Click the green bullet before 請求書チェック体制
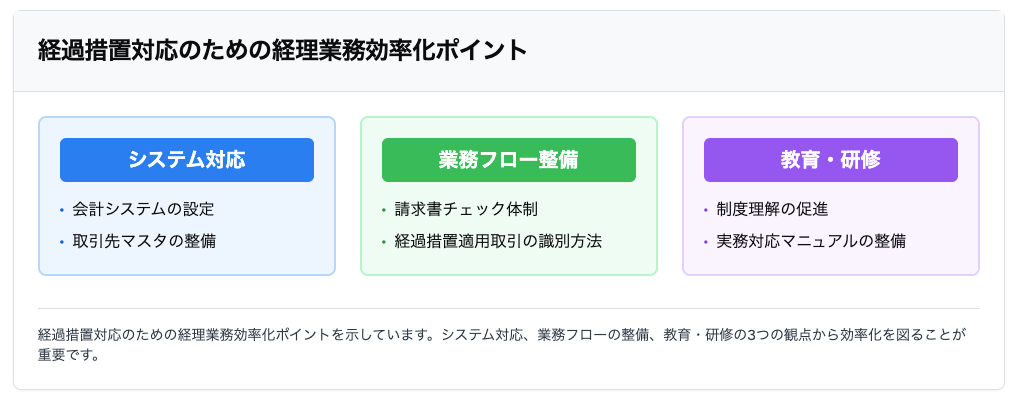The width and height of the screenshot is (1024, 406). coord(383,211)
